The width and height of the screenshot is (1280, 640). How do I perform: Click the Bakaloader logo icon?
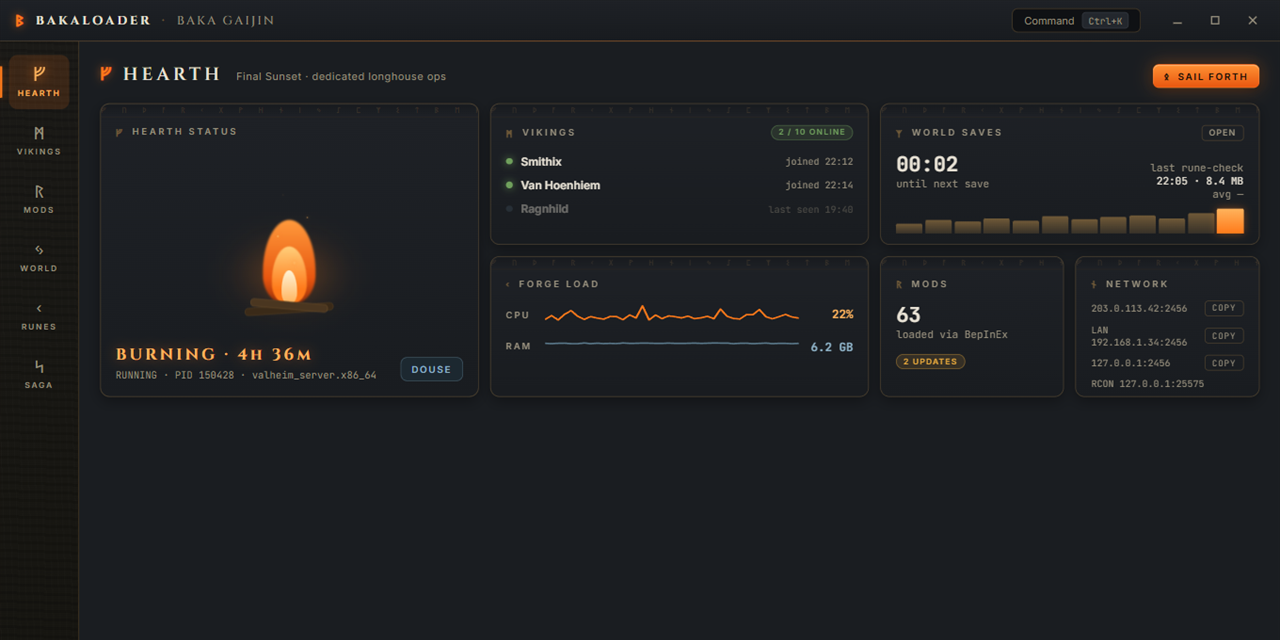(19, 21)
